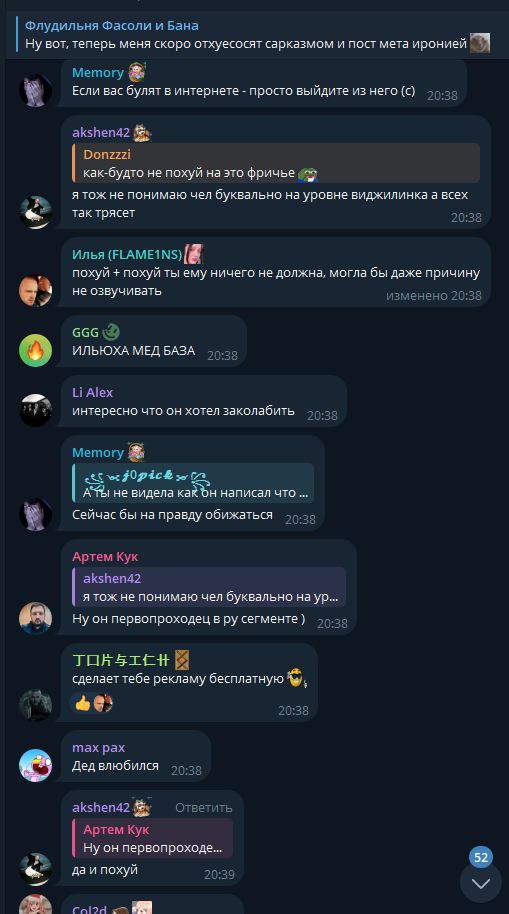Click Li Alex's dark avatar
Screen dimensions: 509x914
(x=36, y=410)
